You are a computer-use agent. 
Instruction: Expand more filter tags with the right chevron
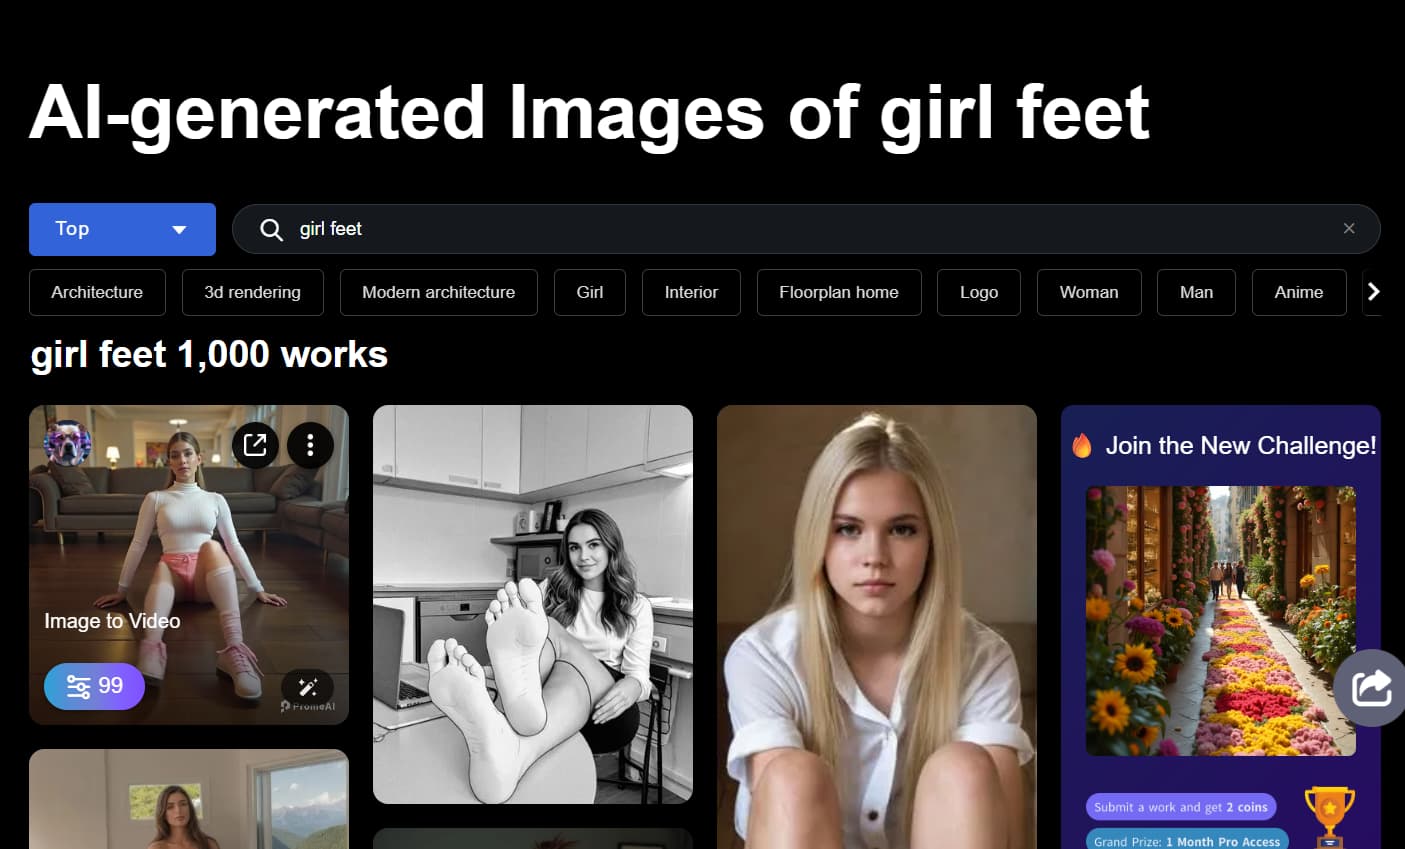(x=1374, y=291)
